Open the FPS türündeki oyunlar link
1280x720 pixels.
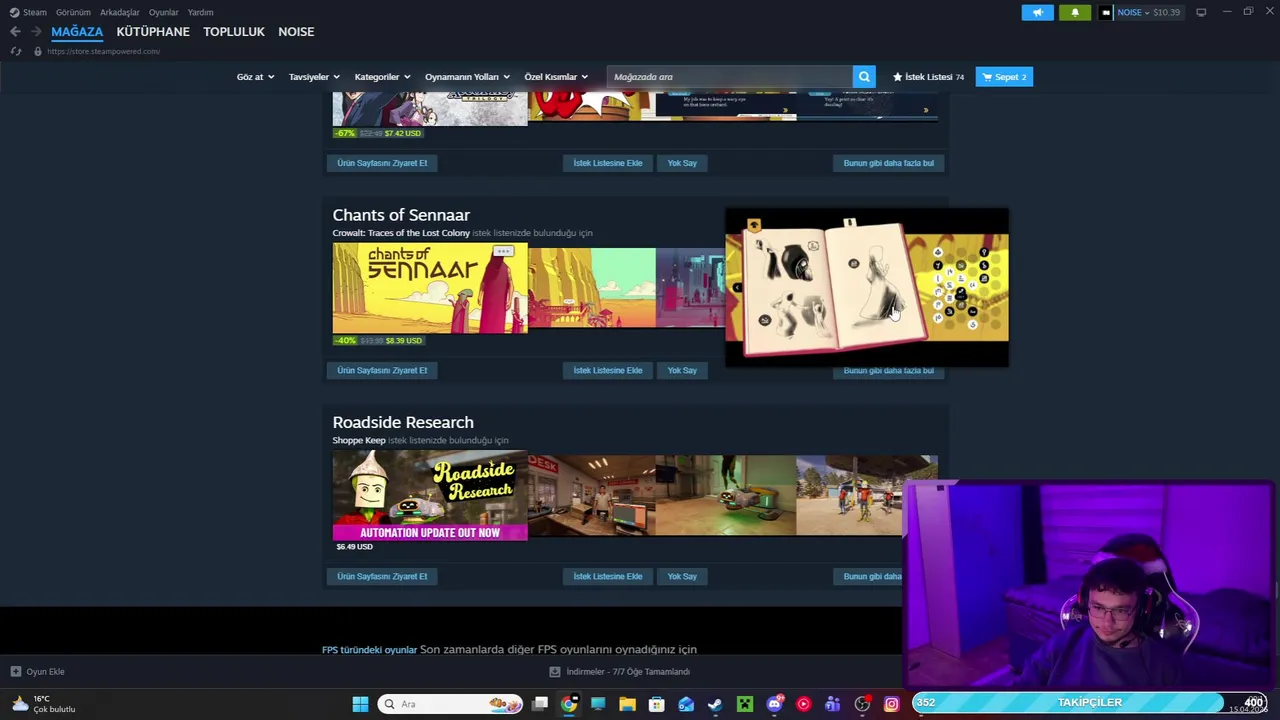(369, 650)
